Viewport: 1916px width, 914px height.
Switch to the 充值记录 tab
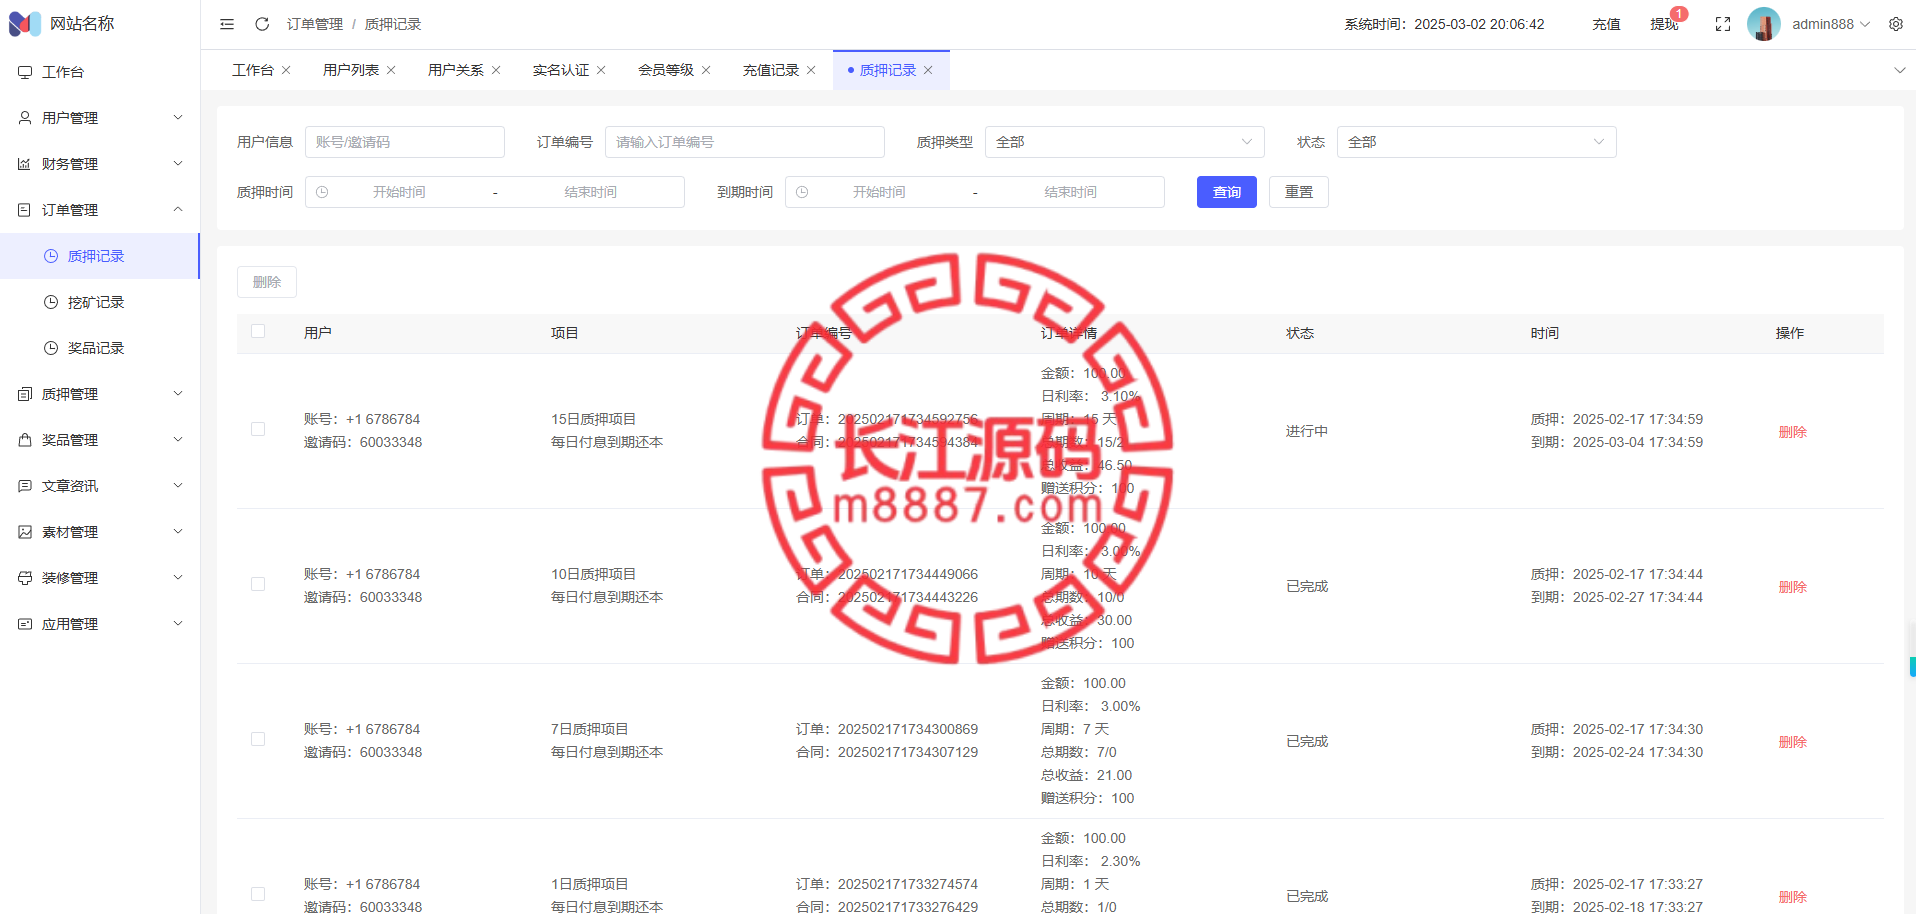pyautogui.click(x=771, y=70)
